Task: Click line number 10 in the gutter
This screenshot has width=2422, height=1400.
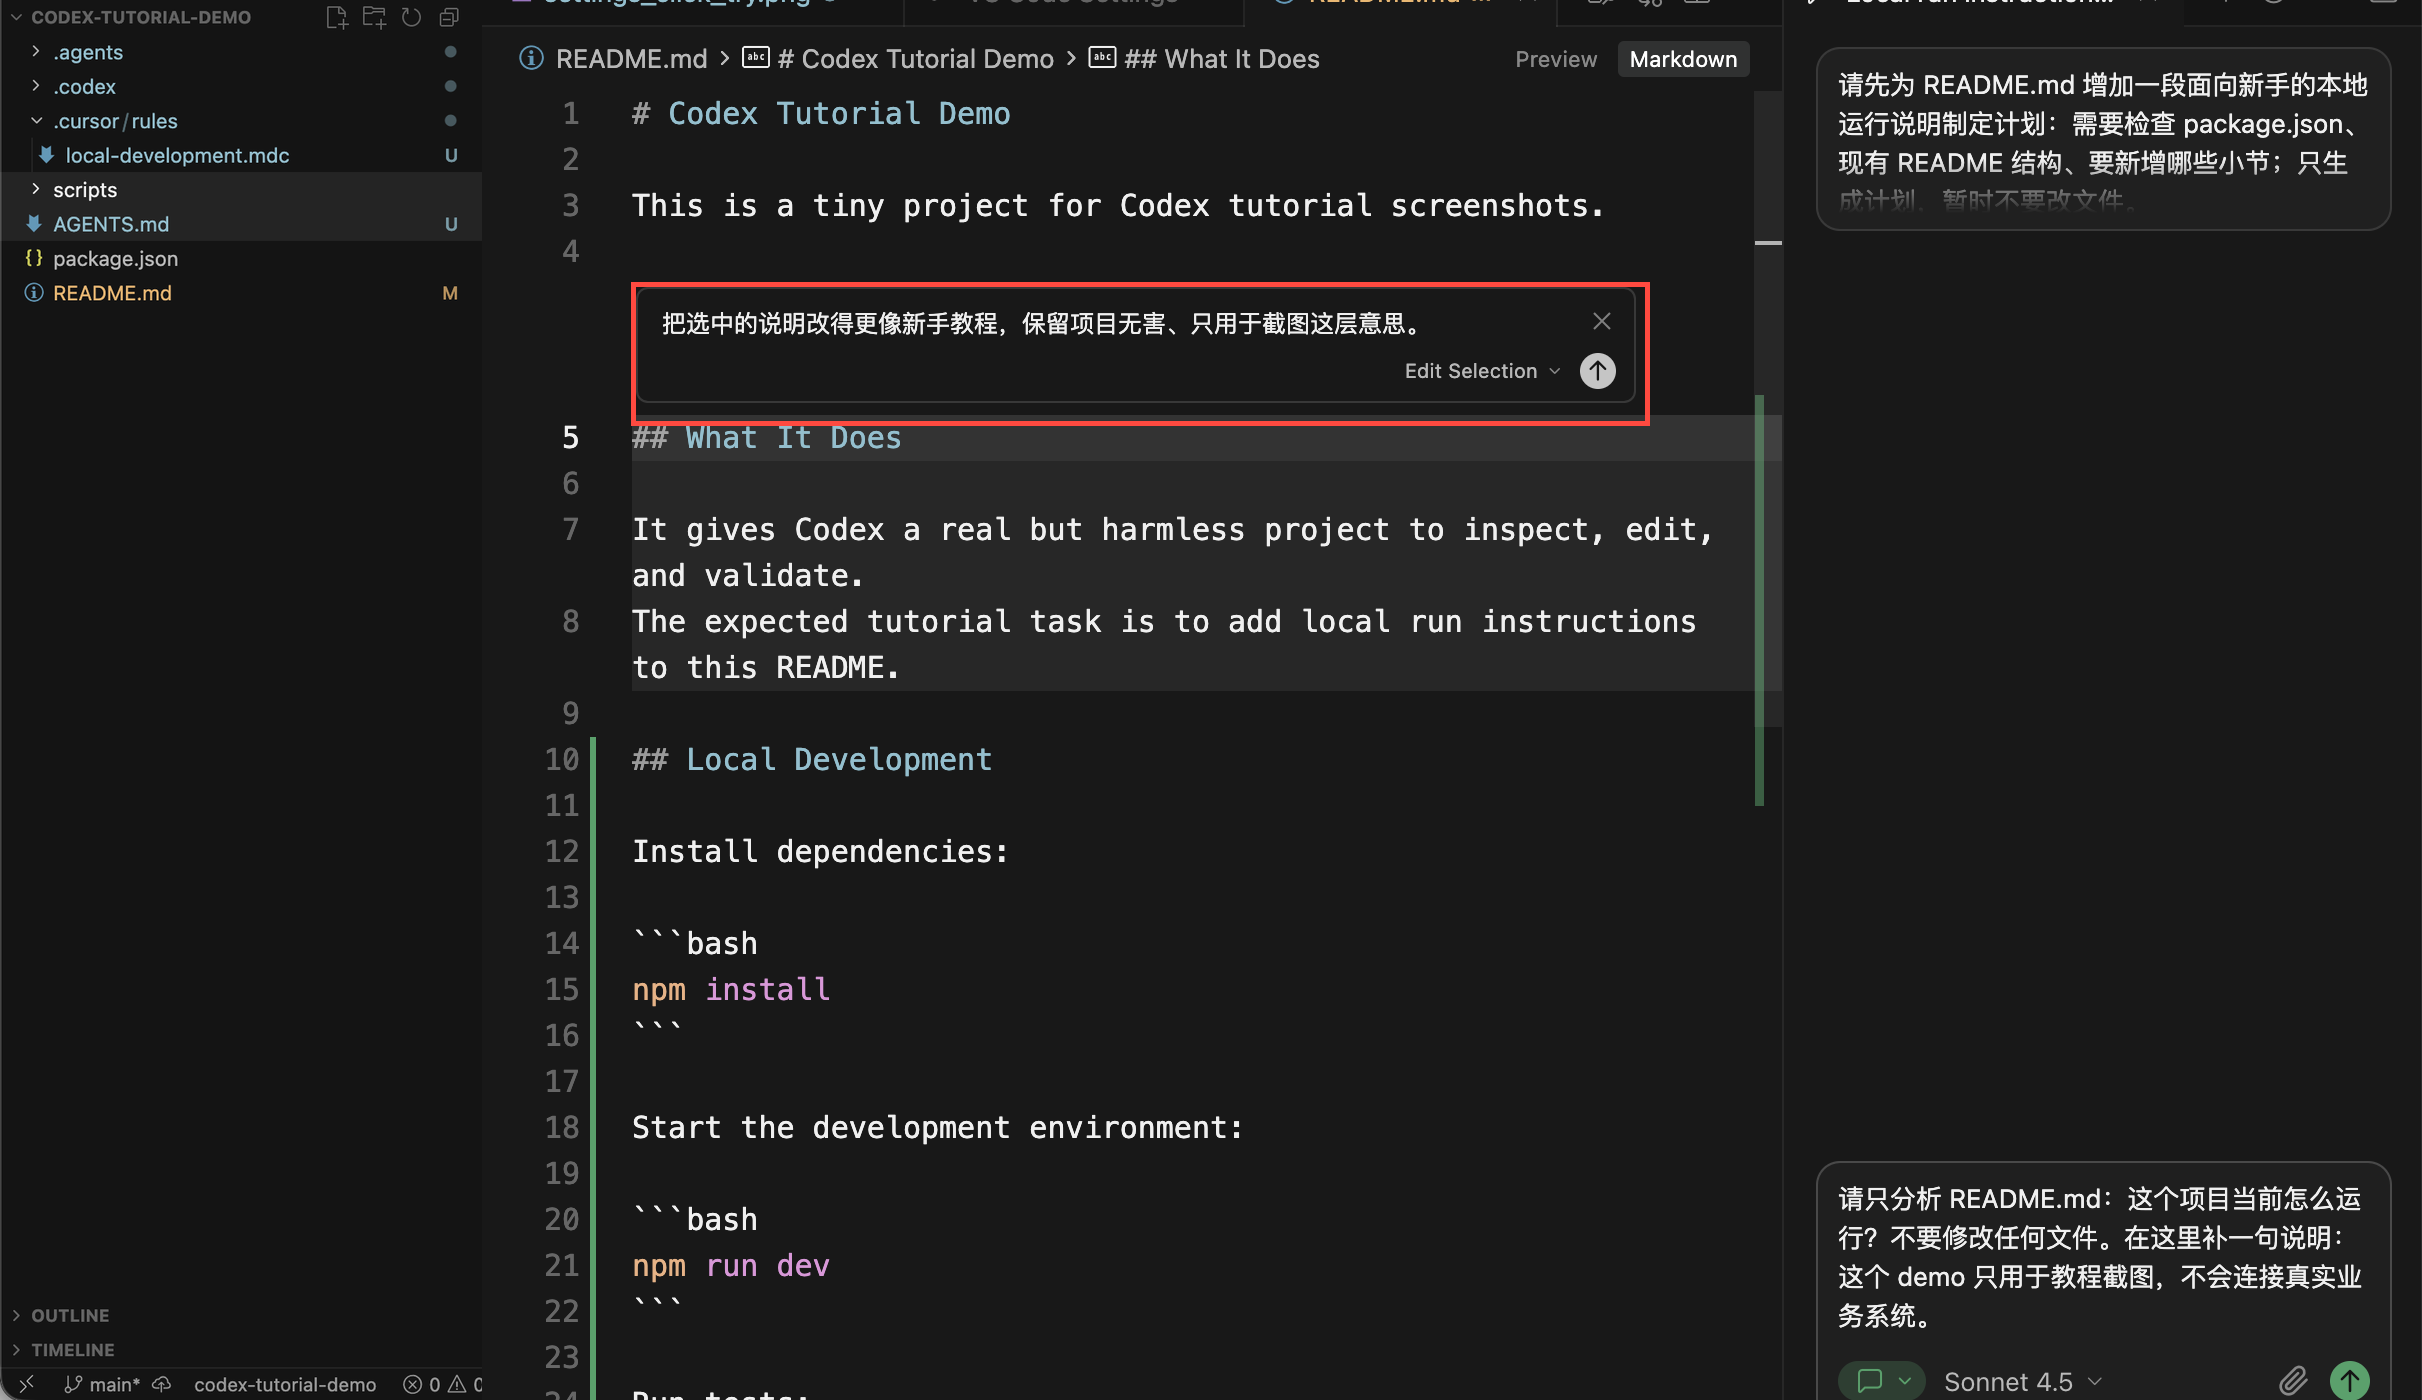Action: tap(561, 760)
